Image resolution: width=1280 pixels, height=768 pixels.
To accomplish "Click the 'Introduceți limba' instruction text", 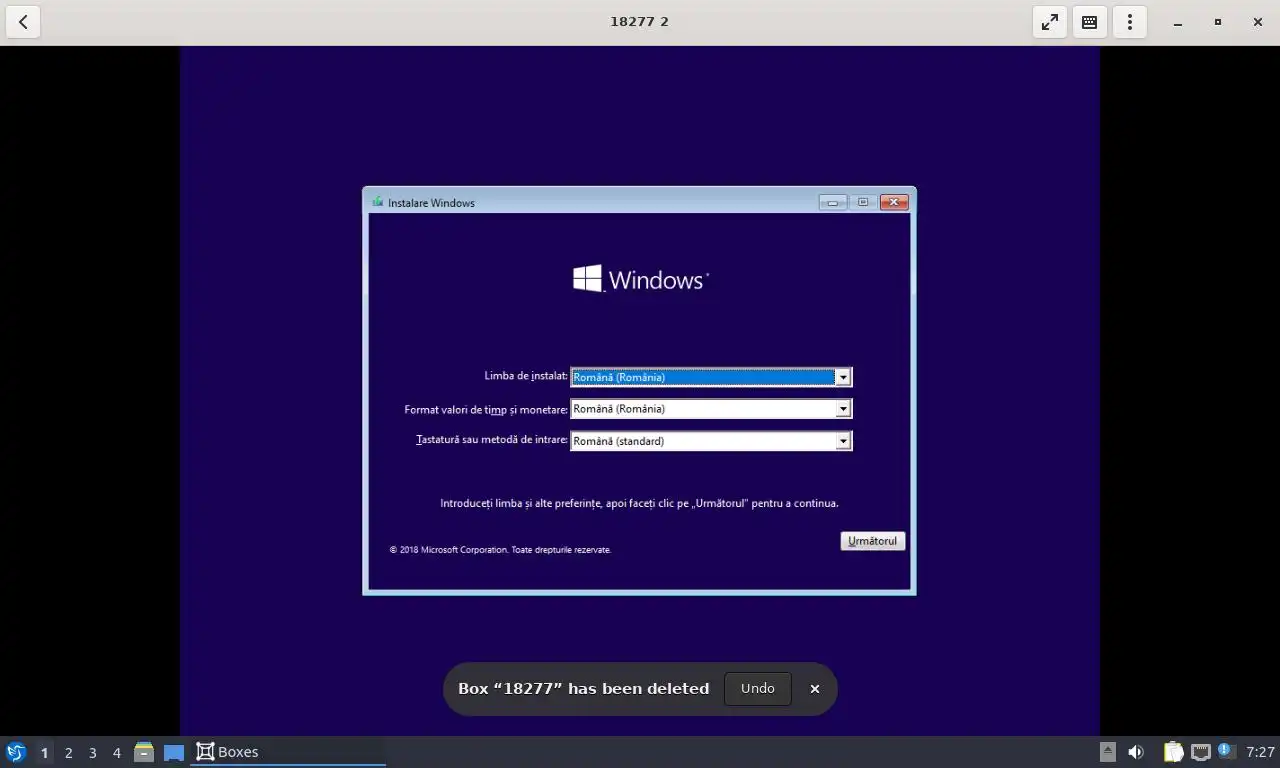I will 639,503.
